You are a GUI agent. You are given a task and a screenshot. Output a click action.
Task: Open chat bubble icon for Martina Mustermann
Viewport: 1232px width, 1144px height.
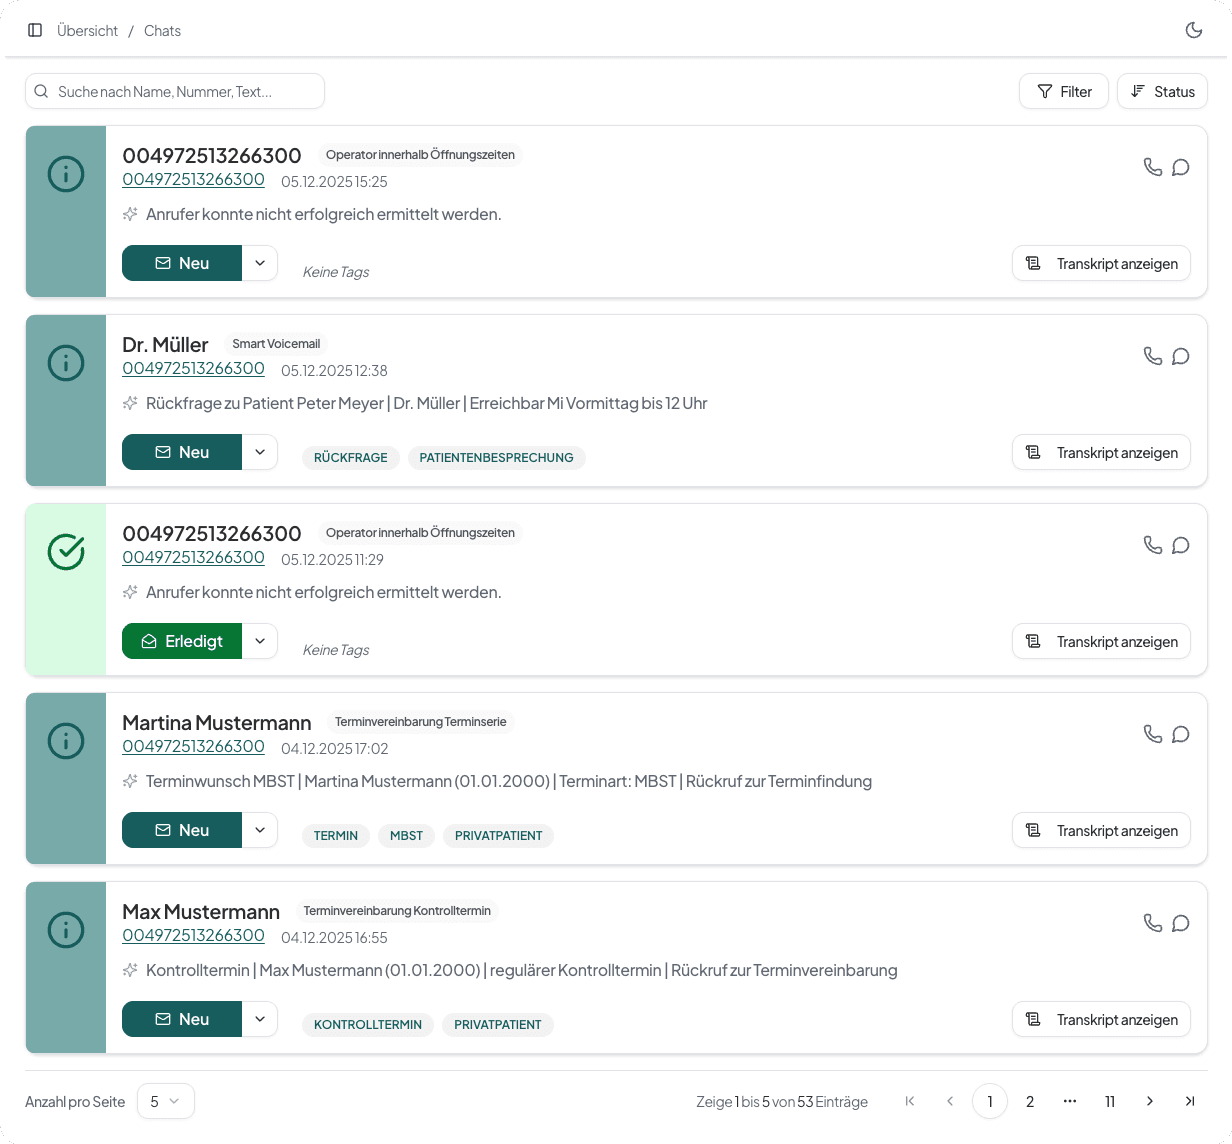coord(1180,734)
